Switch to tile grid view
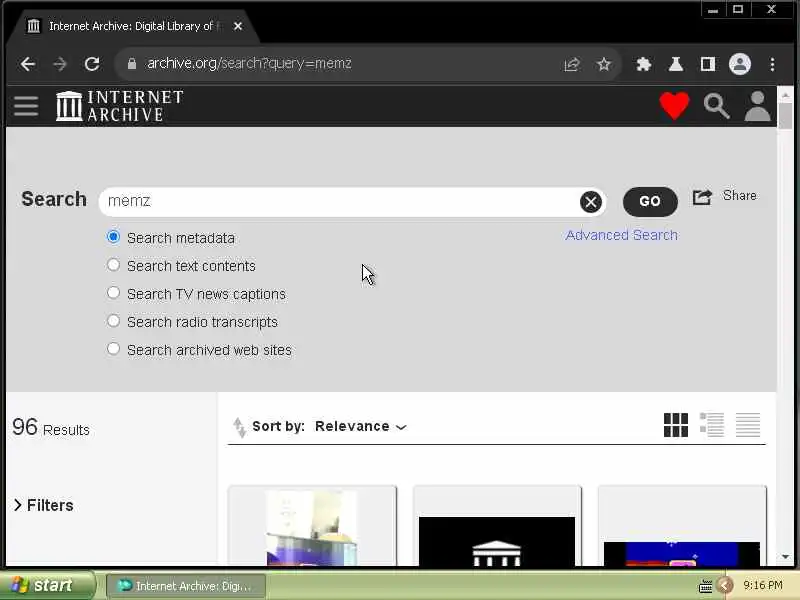The image size is (800, 600). tap(676, 425)
